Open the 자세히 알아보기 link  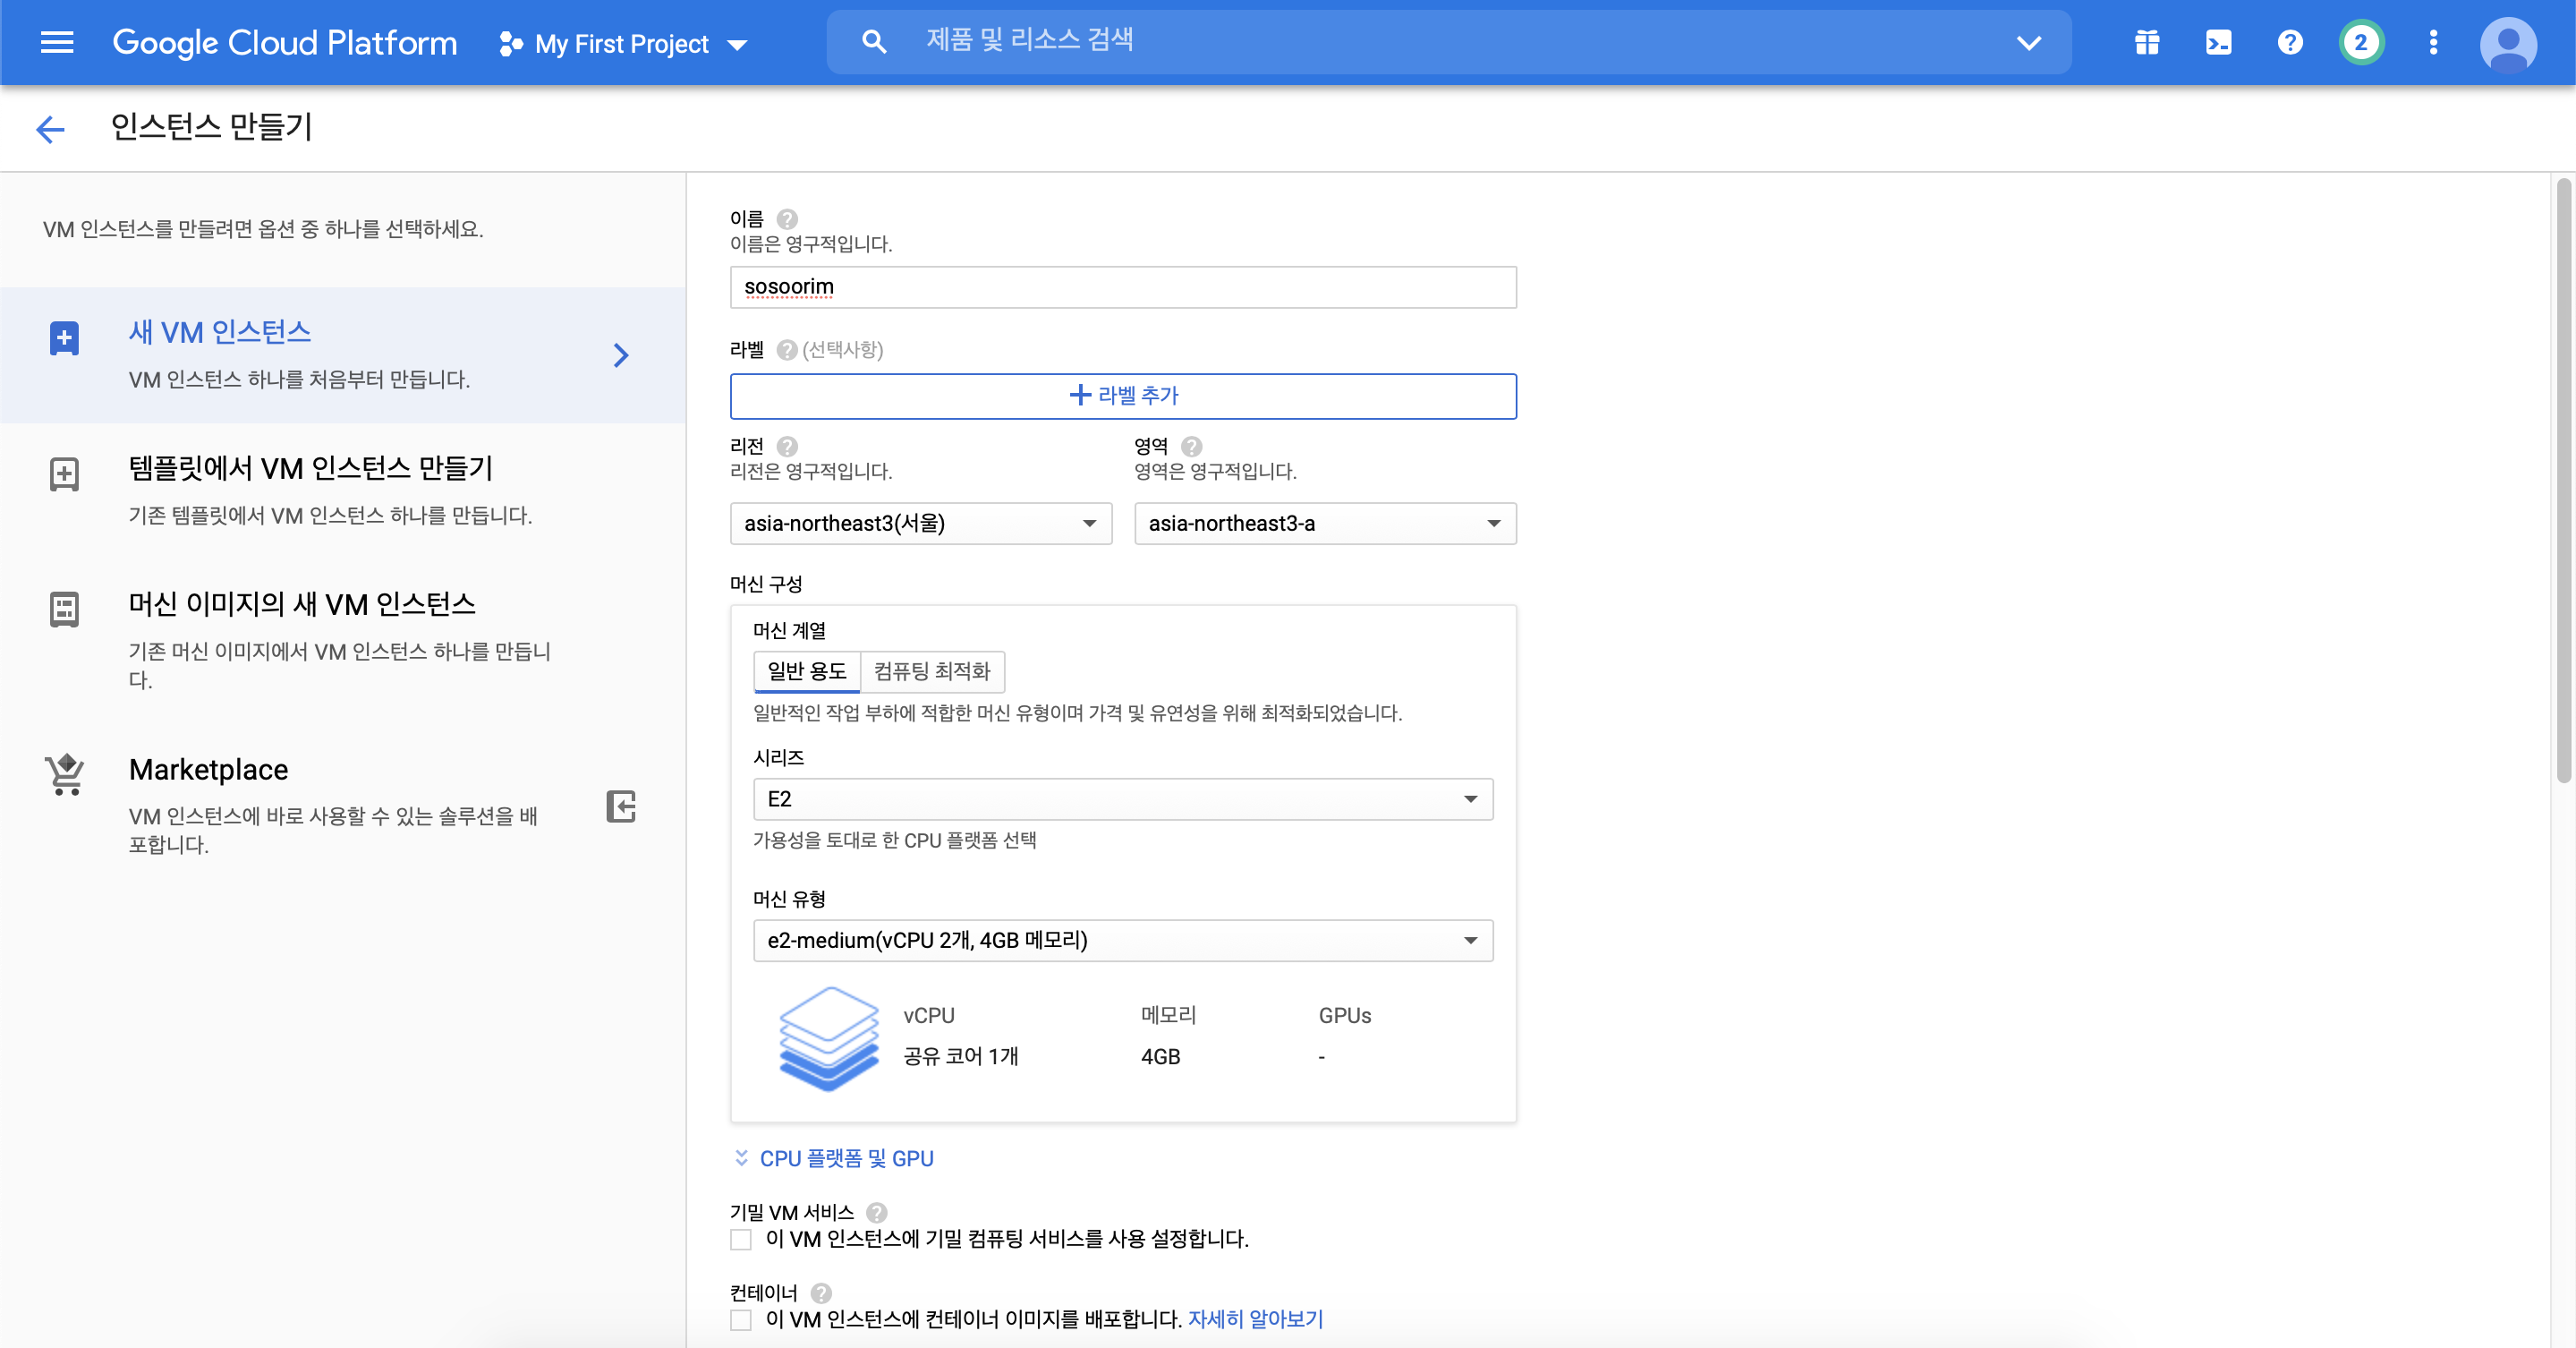pyautogui.click(x=1254, y=1319)
